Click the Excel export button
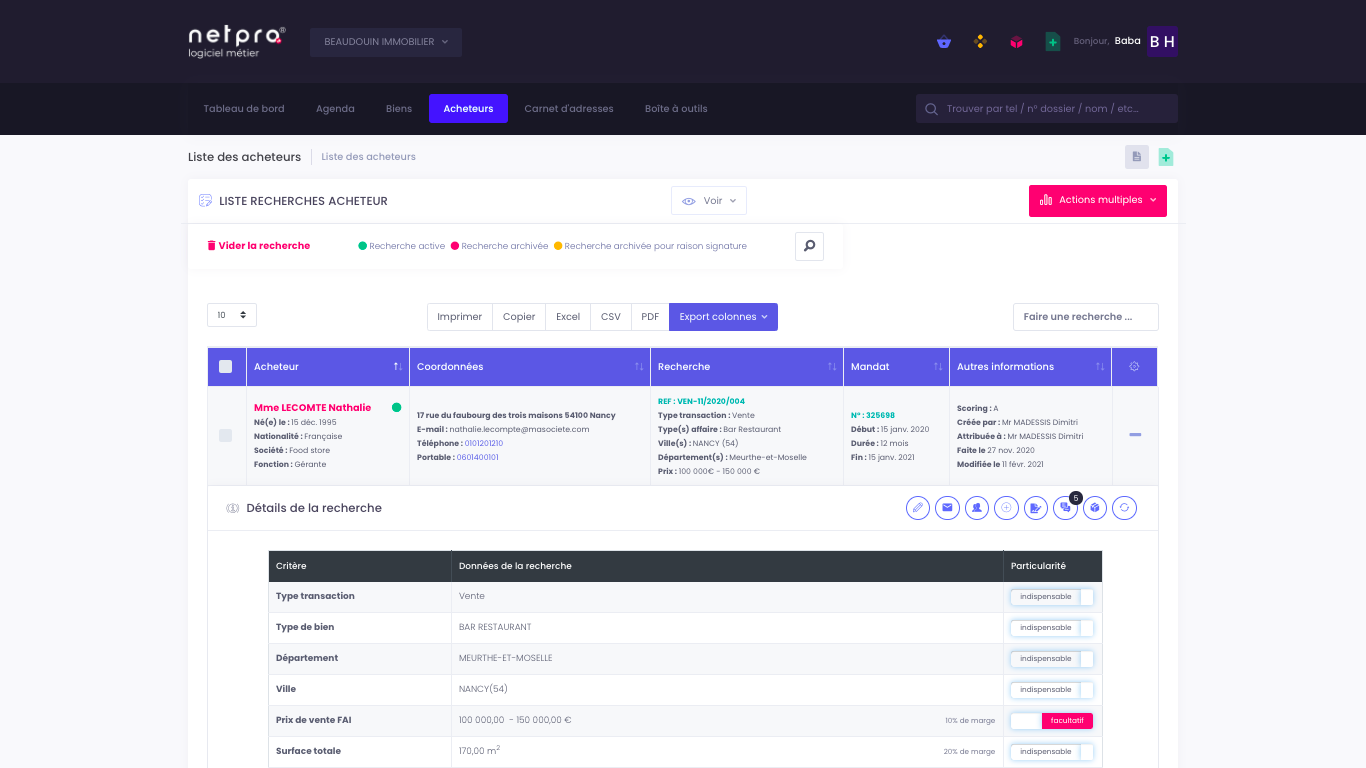The height and width of the screenshot is (768, 1366). tap(568, 317)
